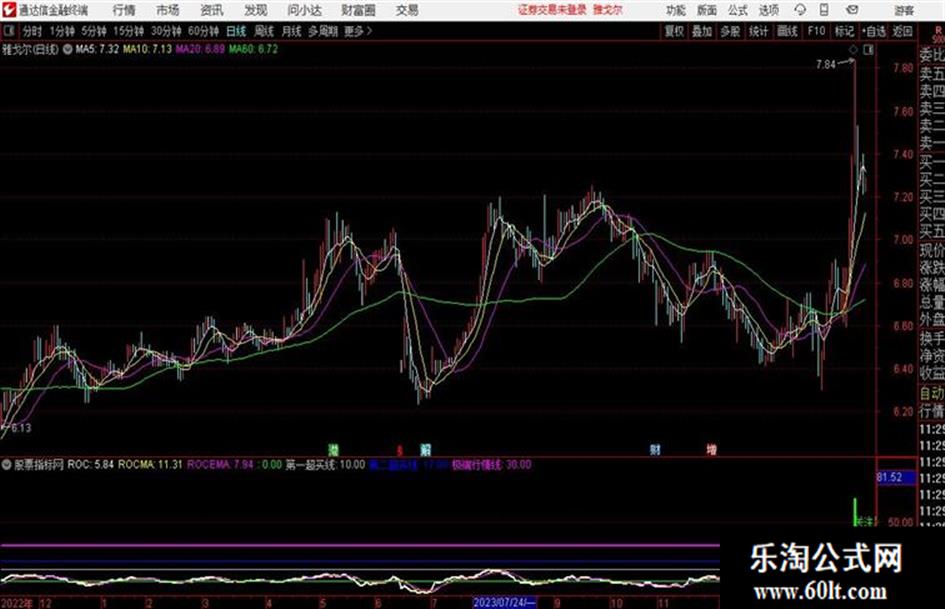Image resolution: width=945 pixels, height=609 pixels.
Task: Open the 行情 menu
Action: click(x=124, y=10)
